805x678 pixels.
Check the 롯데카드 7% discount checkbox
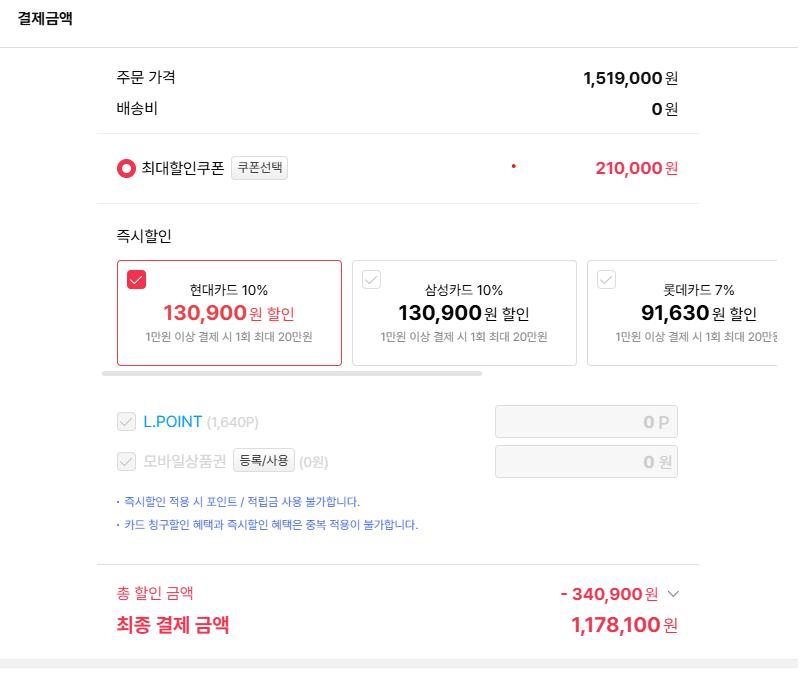click(606, 280)
